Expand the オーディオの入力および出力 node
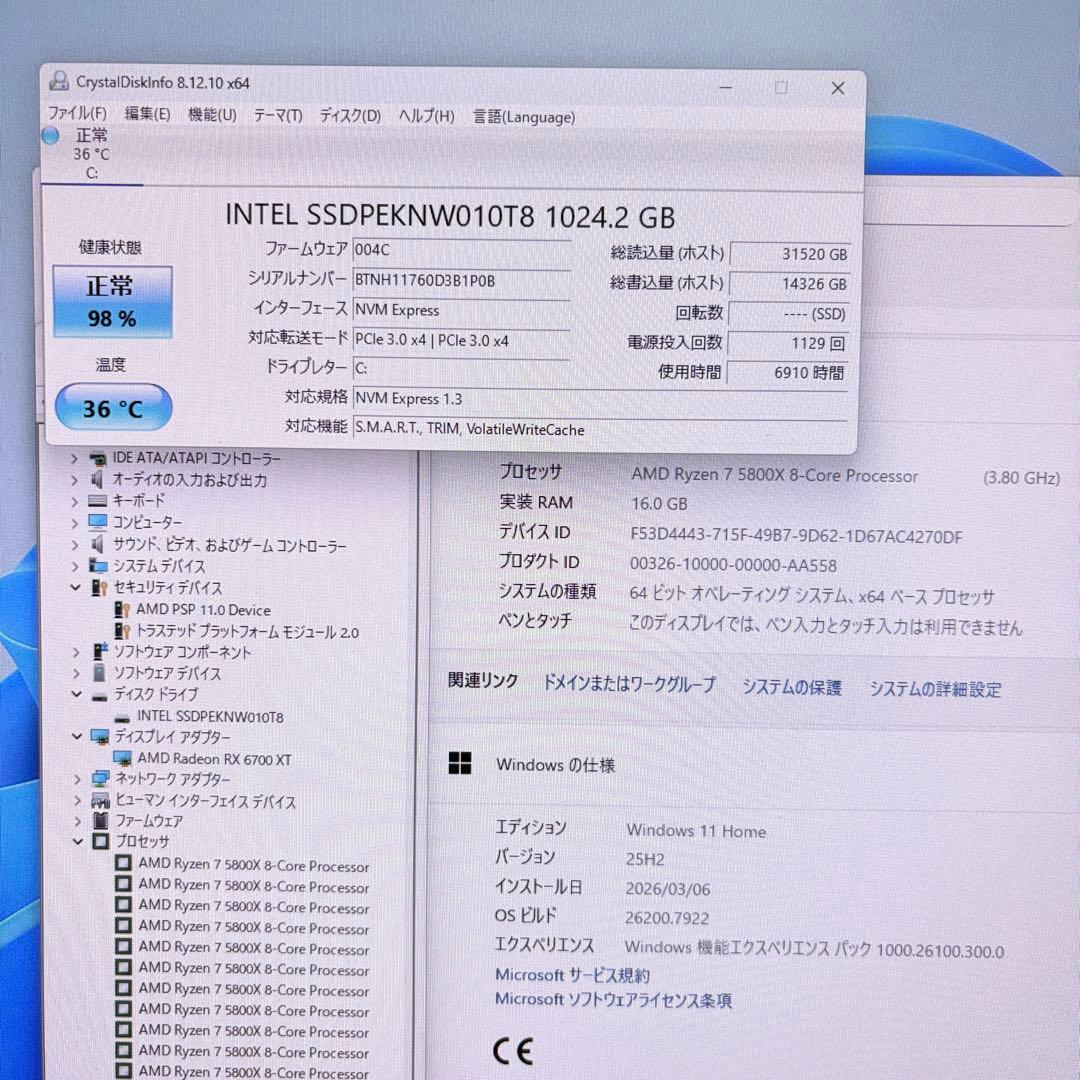The image size is (1080, 1080). click(74, 480)
